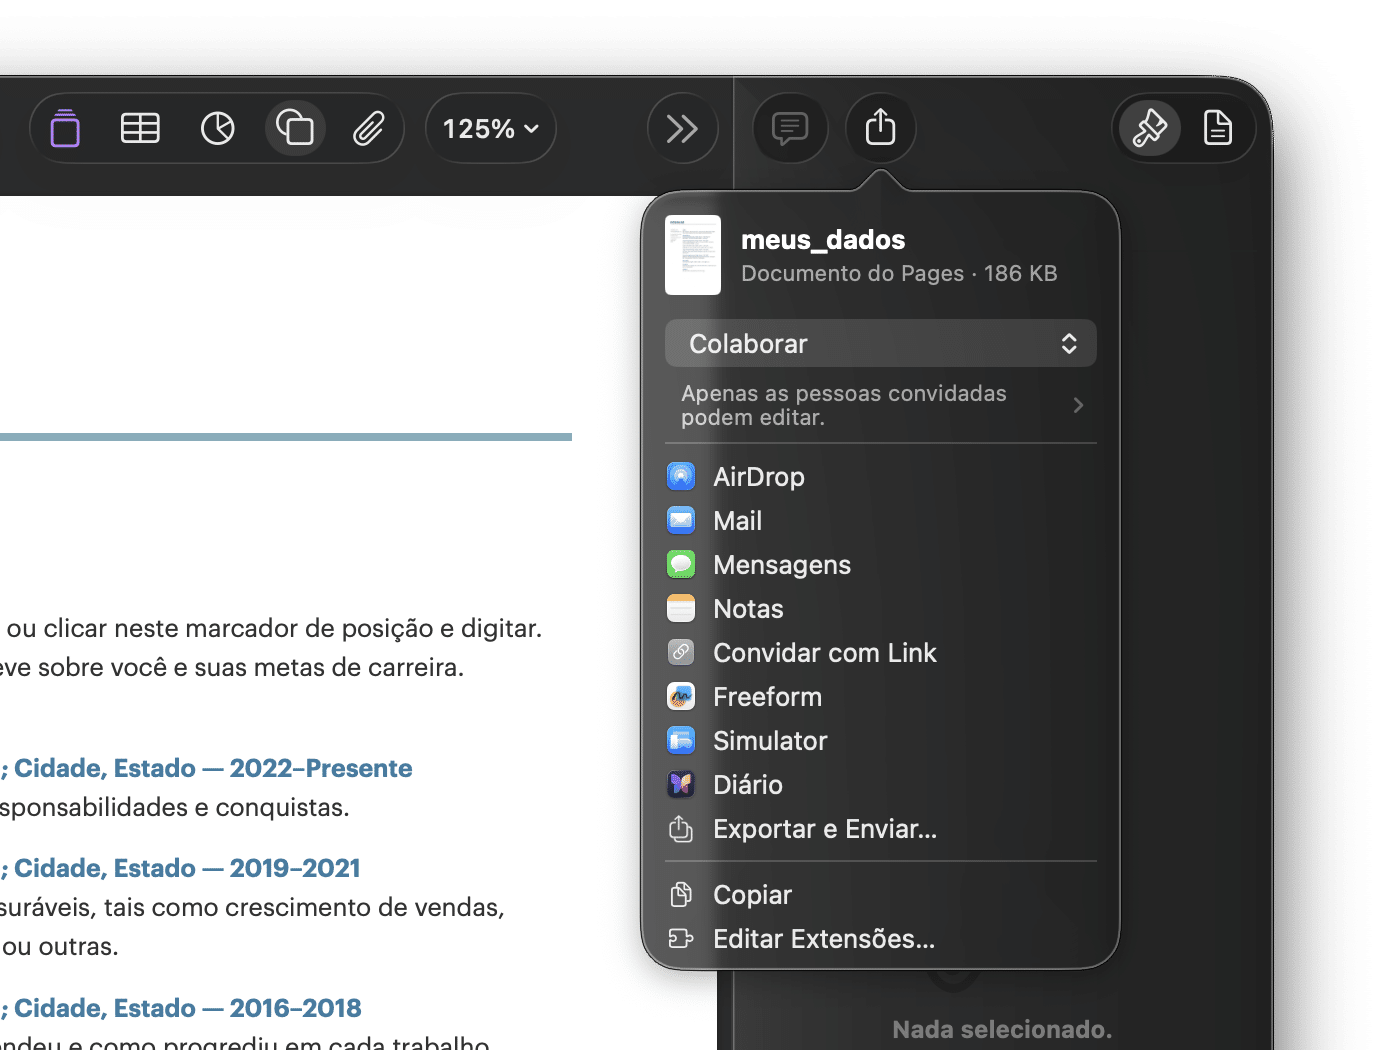The width and height of the screenshot is (1385, 1050).
Task: Click the meus_dados document thumbnail
Action: (x=693, y=255)
